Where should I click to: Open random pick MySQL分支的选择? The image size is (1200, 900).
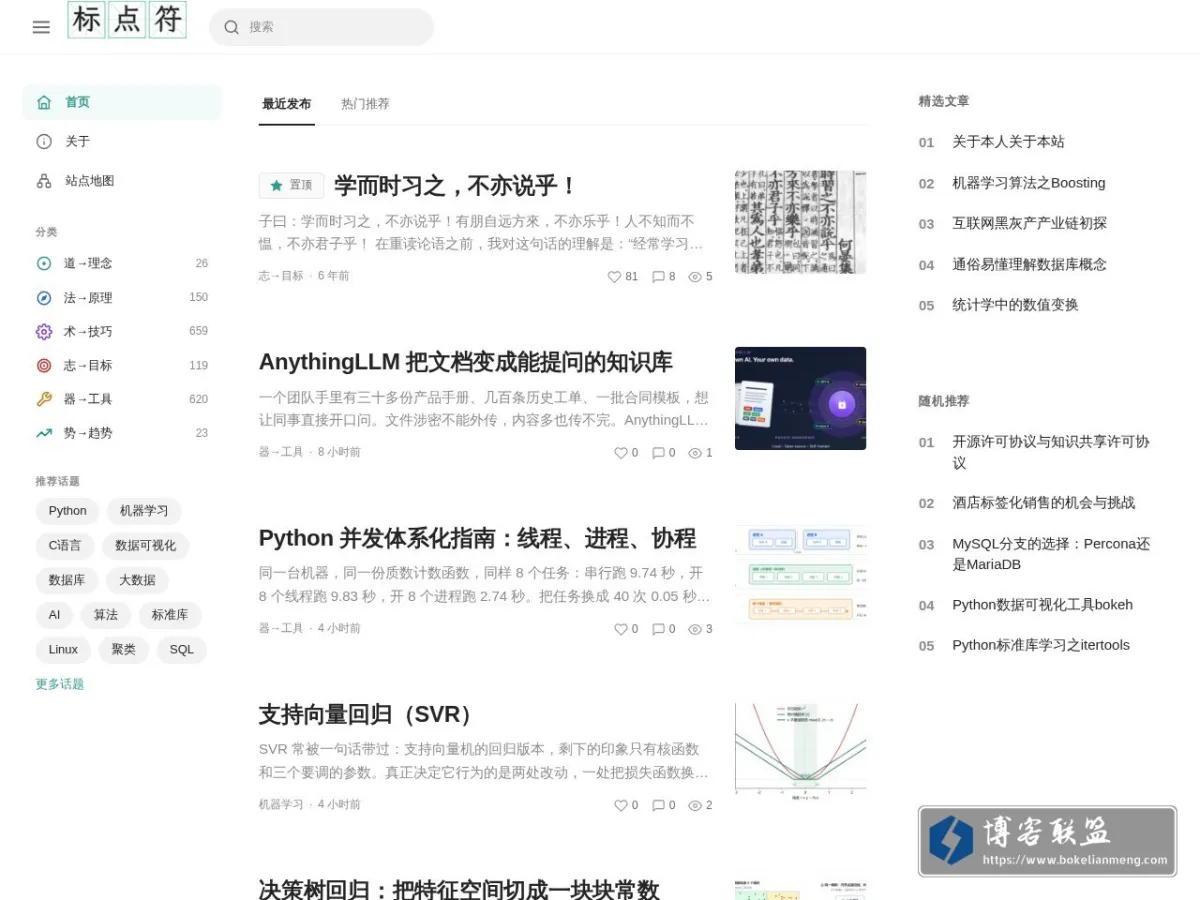tap(1051, 554)
